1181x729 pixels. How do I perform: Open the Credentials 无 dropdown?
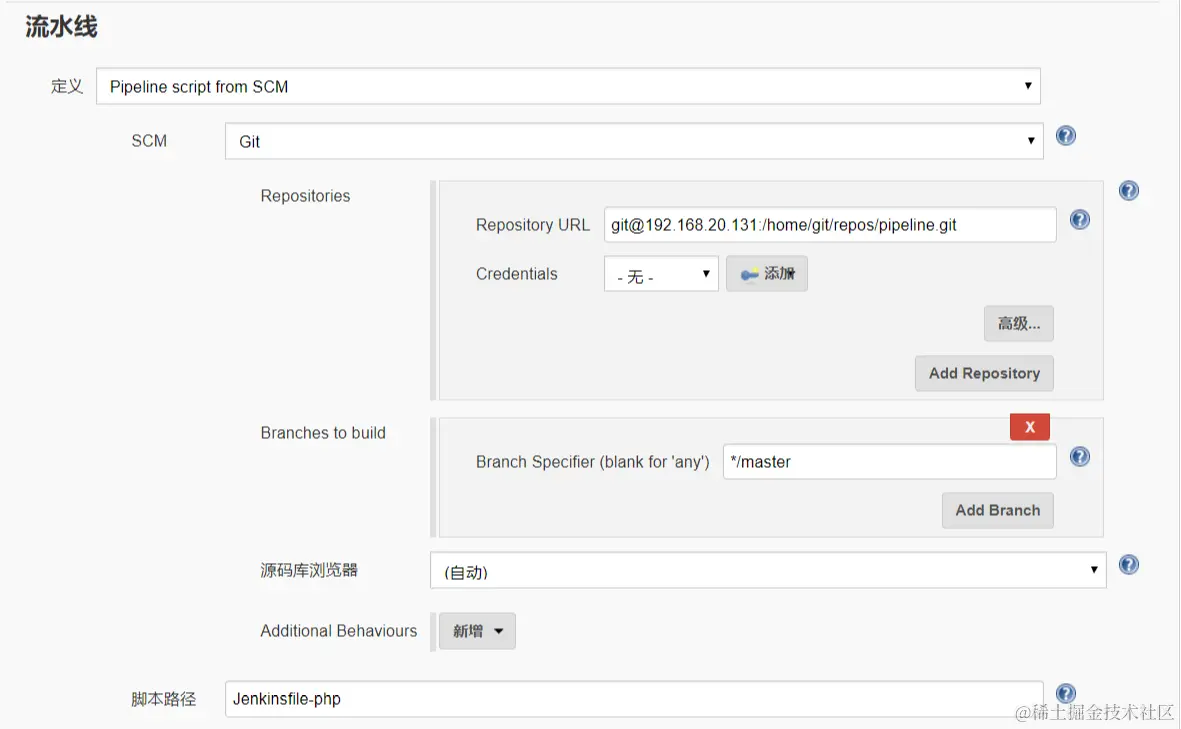pos(661,274)
